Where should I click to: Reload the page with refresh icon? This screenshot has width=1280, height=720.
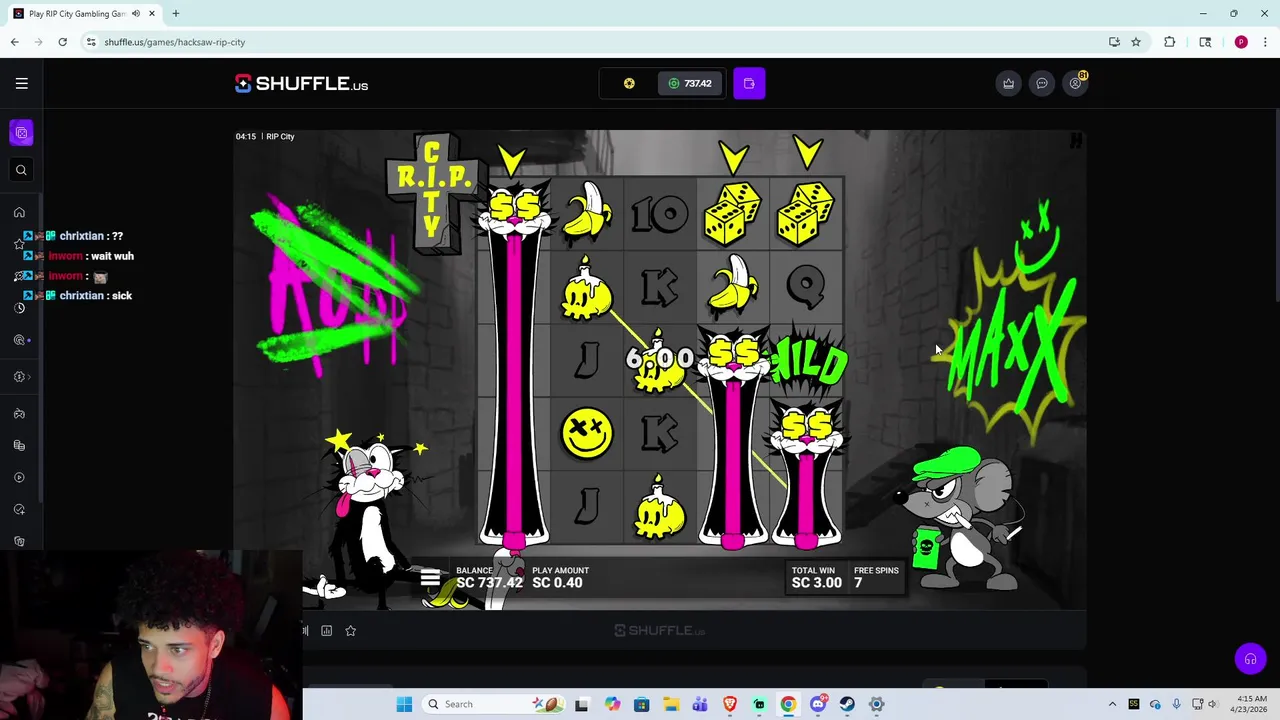62,42
